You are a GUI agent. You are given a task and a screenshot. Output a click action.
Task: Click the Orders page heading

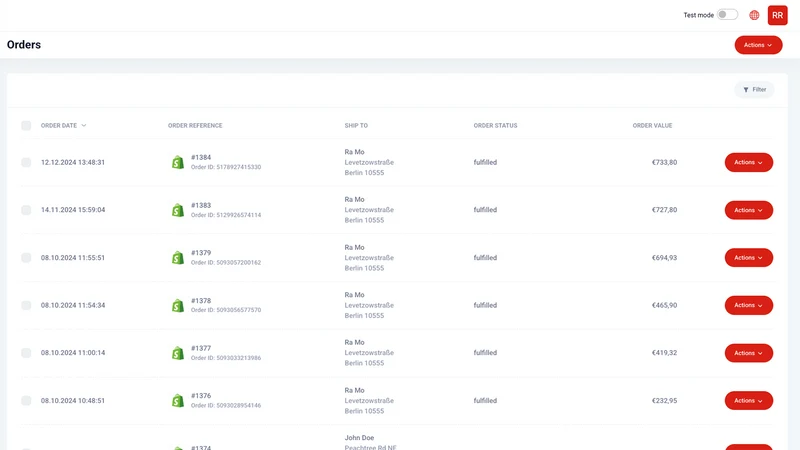tap(24, 45)
